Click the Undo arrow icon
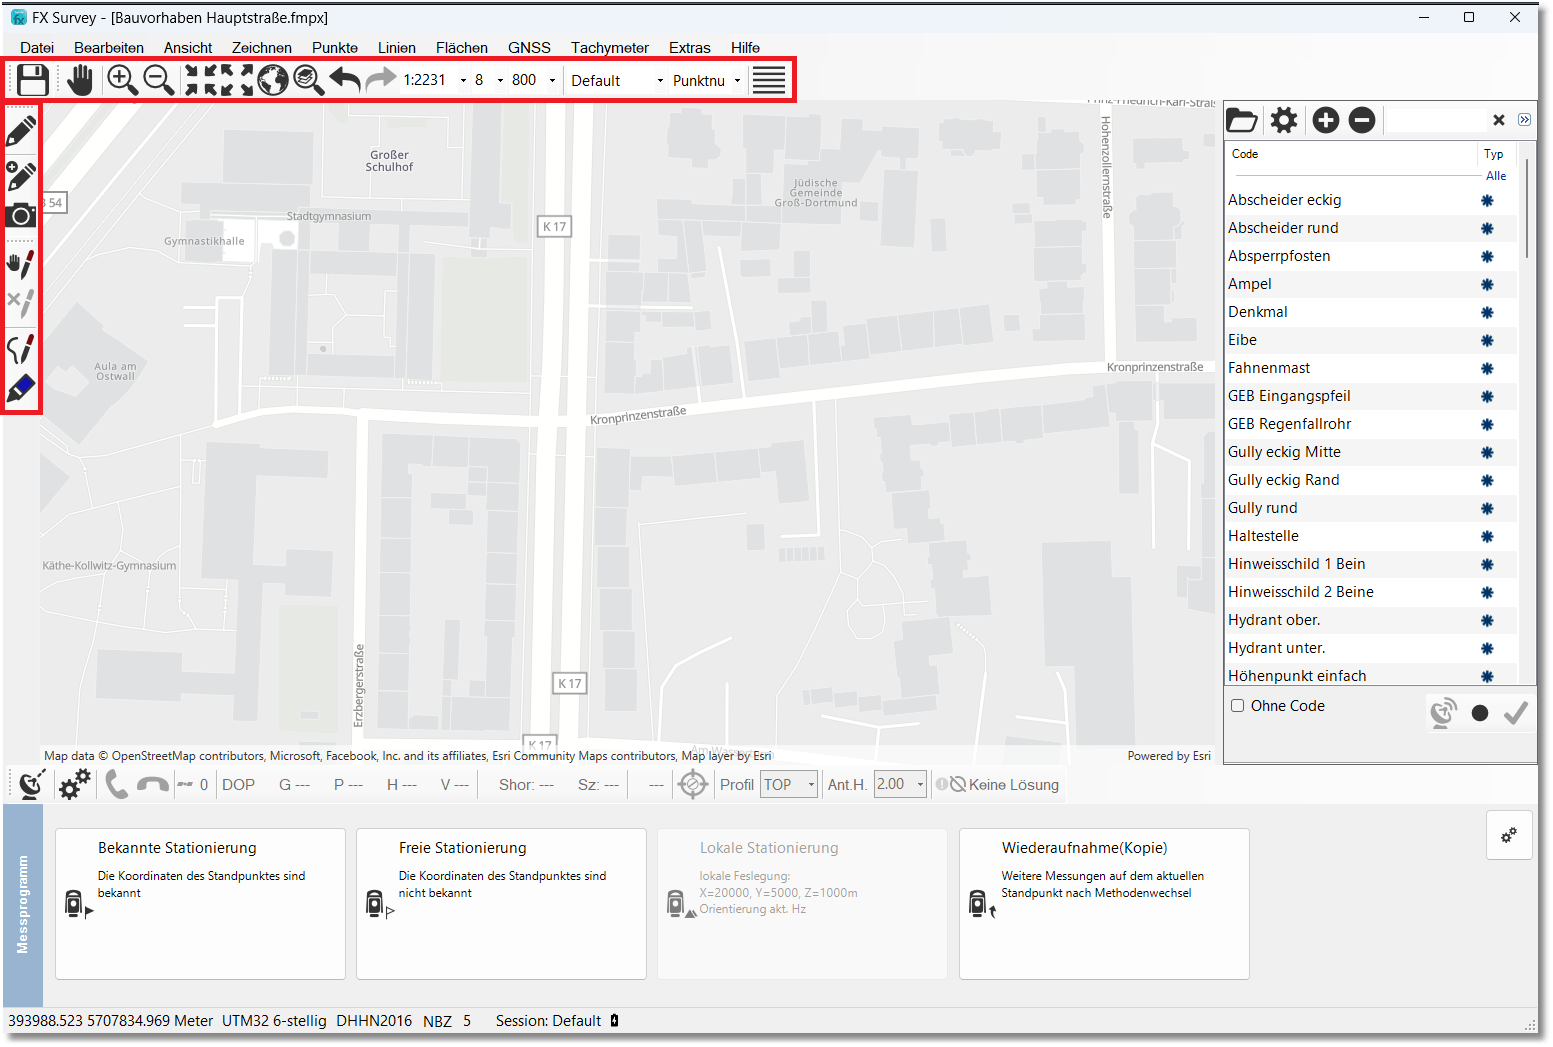Image resolution: width=1553 pixels, height=1047 pixels. (345, 80)
